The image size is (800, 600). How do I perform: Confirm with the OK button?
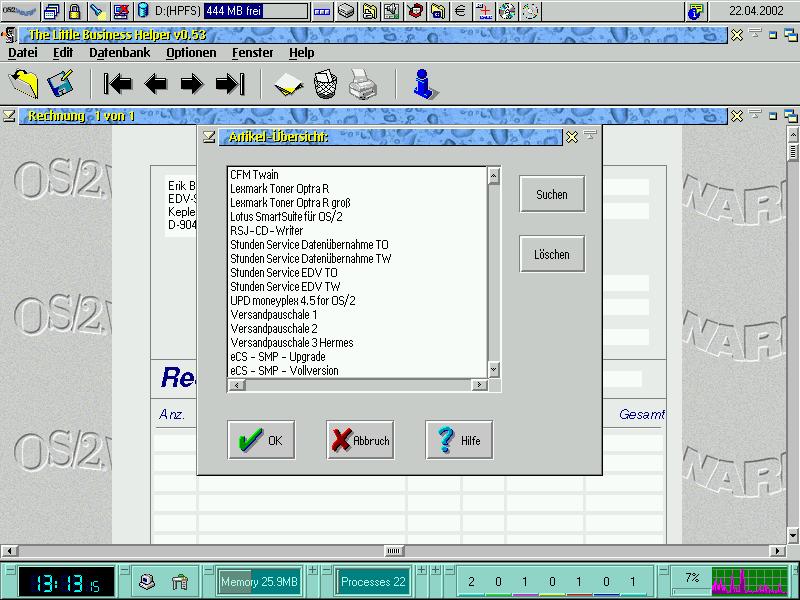click(x=261, y=440)
